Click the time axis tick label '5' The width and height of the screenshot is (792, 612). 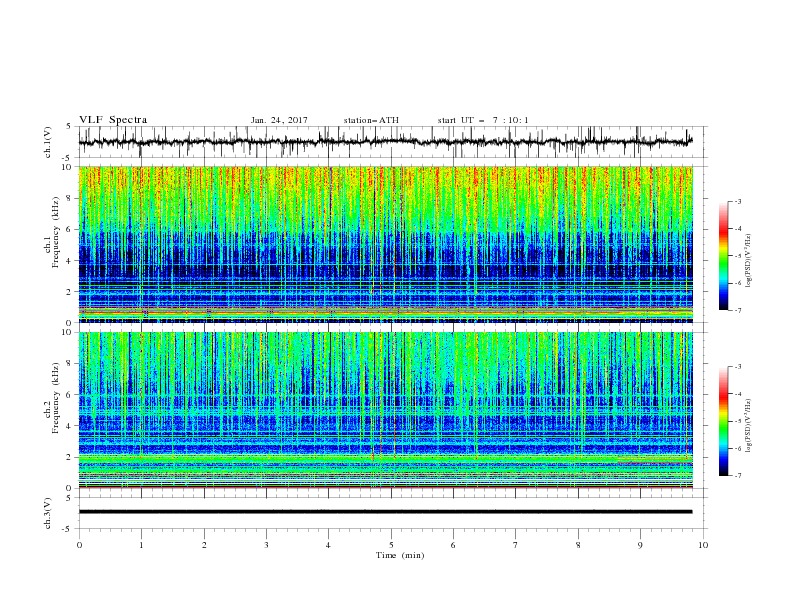[391, 545]
